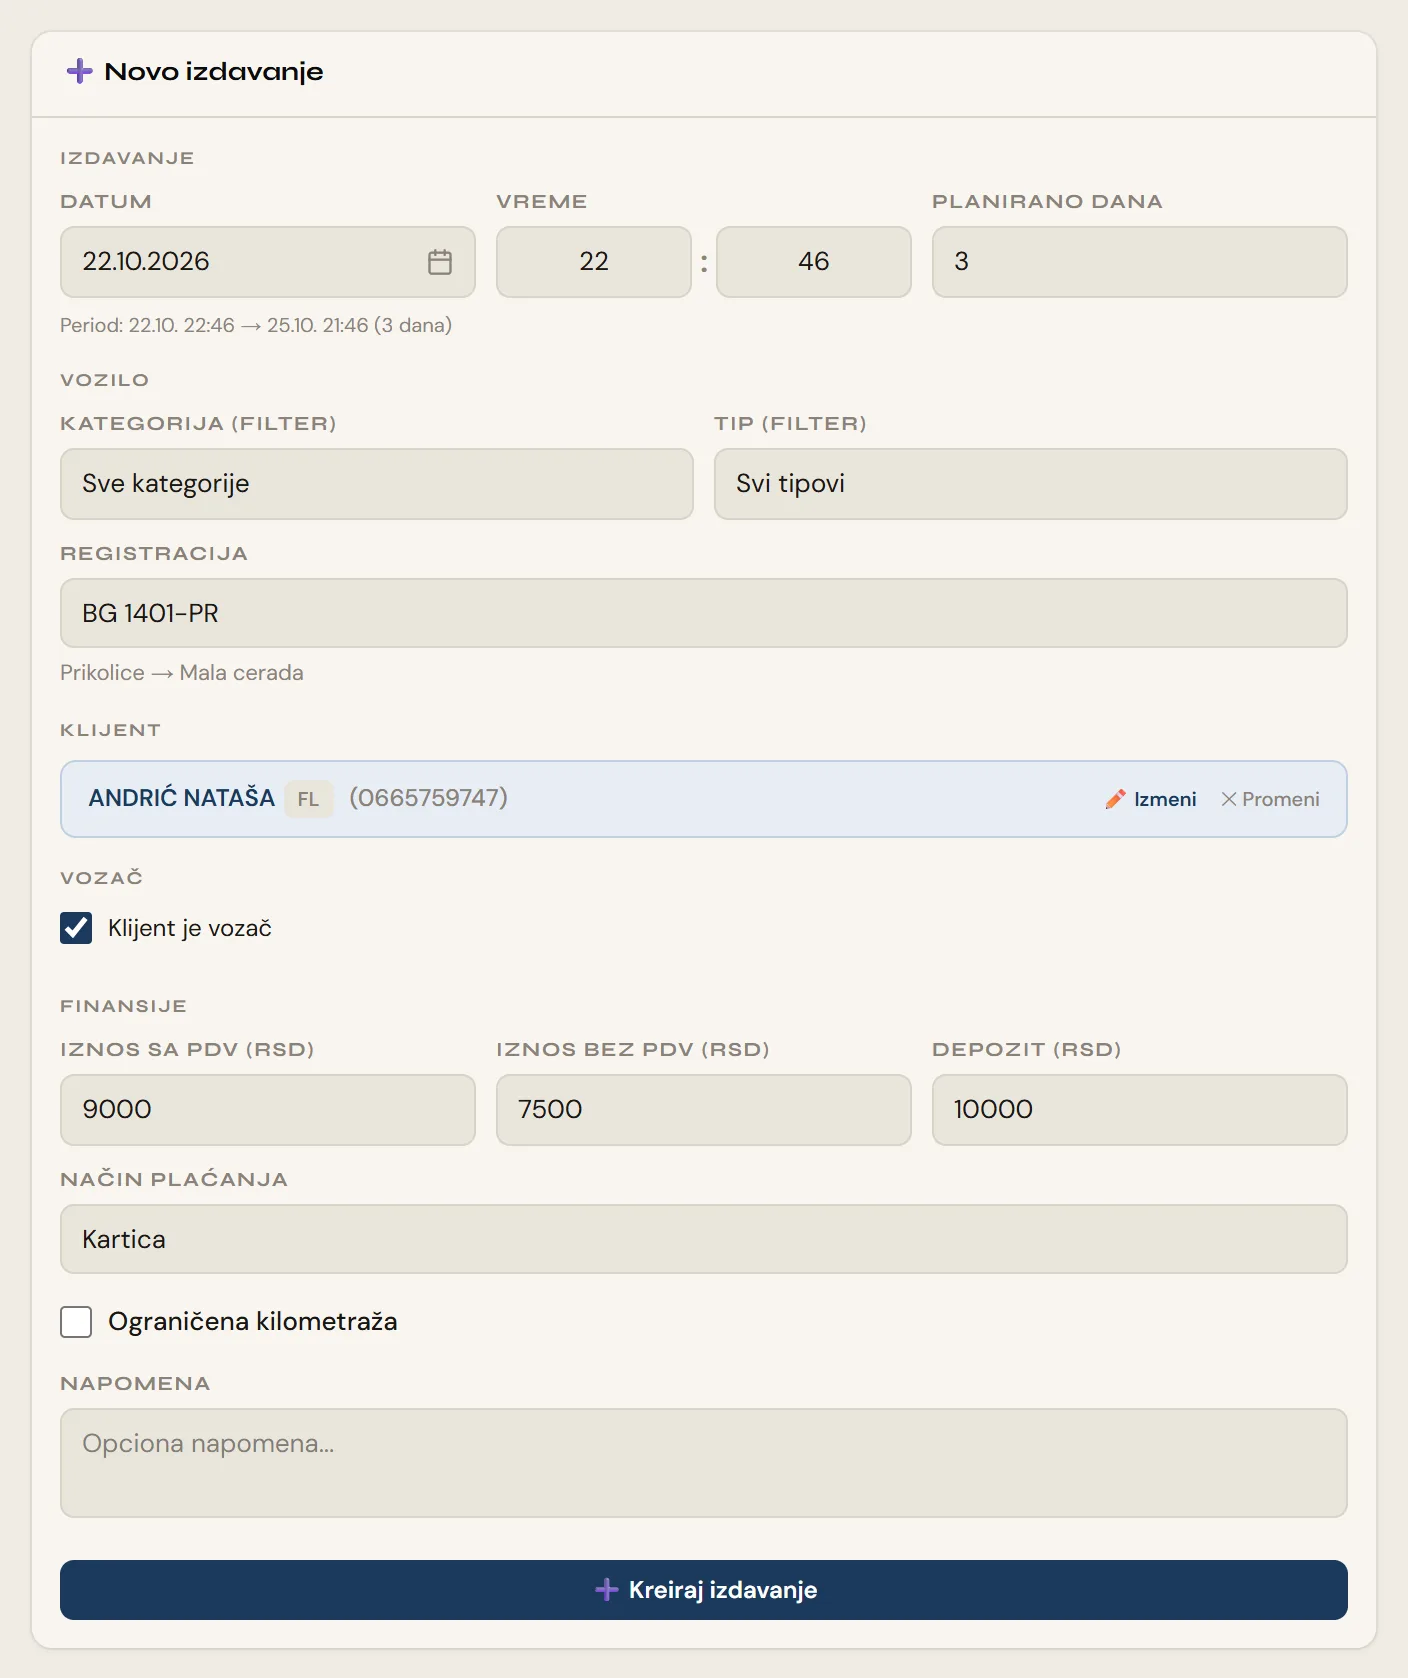Focus the minutes field showing 46
Image resolution: width=1408 pixels, height=1678 pixels.
pos(814,262)
